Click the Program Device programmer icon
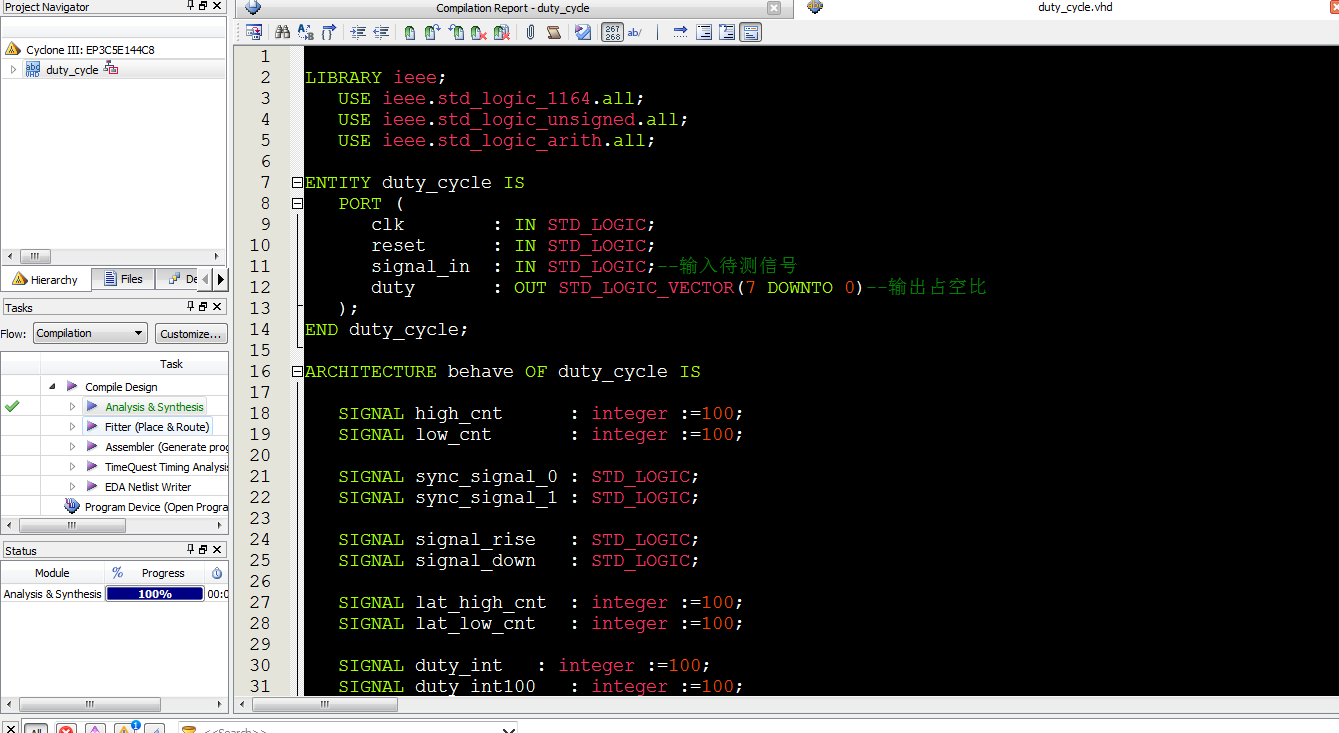This screenshot has width=1339, height=733. pos(72,507)
